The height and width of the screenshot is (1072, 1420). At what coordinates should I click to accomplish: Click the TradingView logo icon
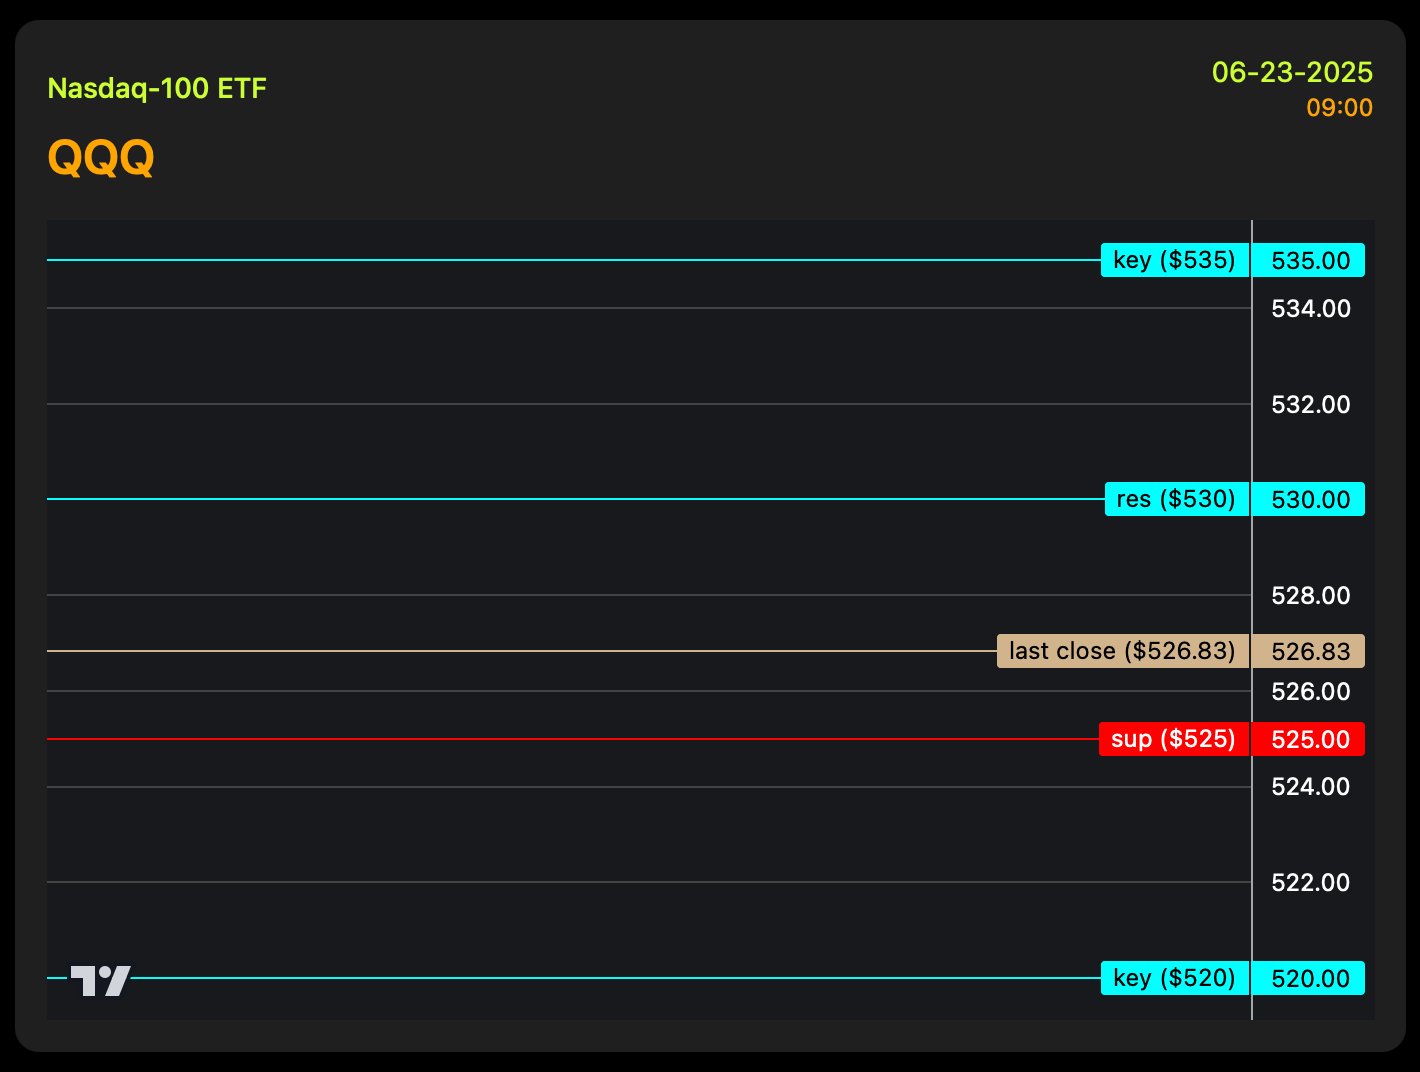[x=100, y=980]
